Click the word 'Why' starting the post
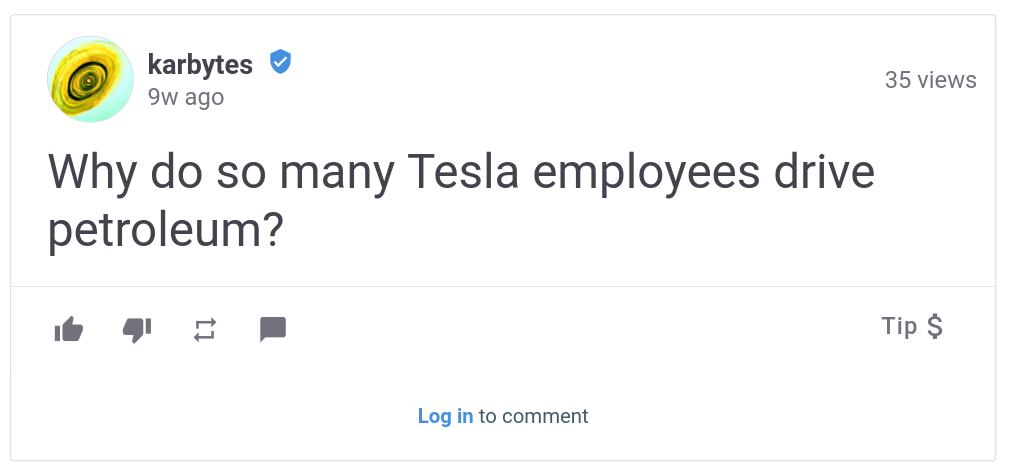The width and height of the screenshot is (1013, 472). (93, 172)
